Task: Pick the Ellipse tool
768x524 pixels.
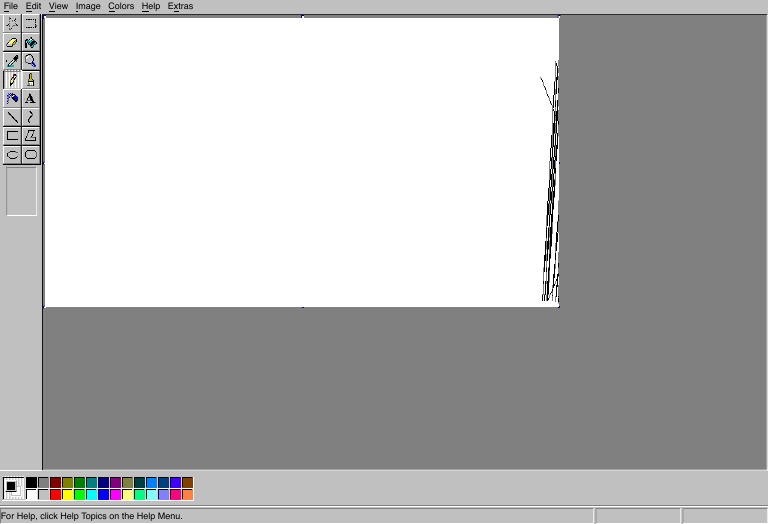Action: point(12,155)
